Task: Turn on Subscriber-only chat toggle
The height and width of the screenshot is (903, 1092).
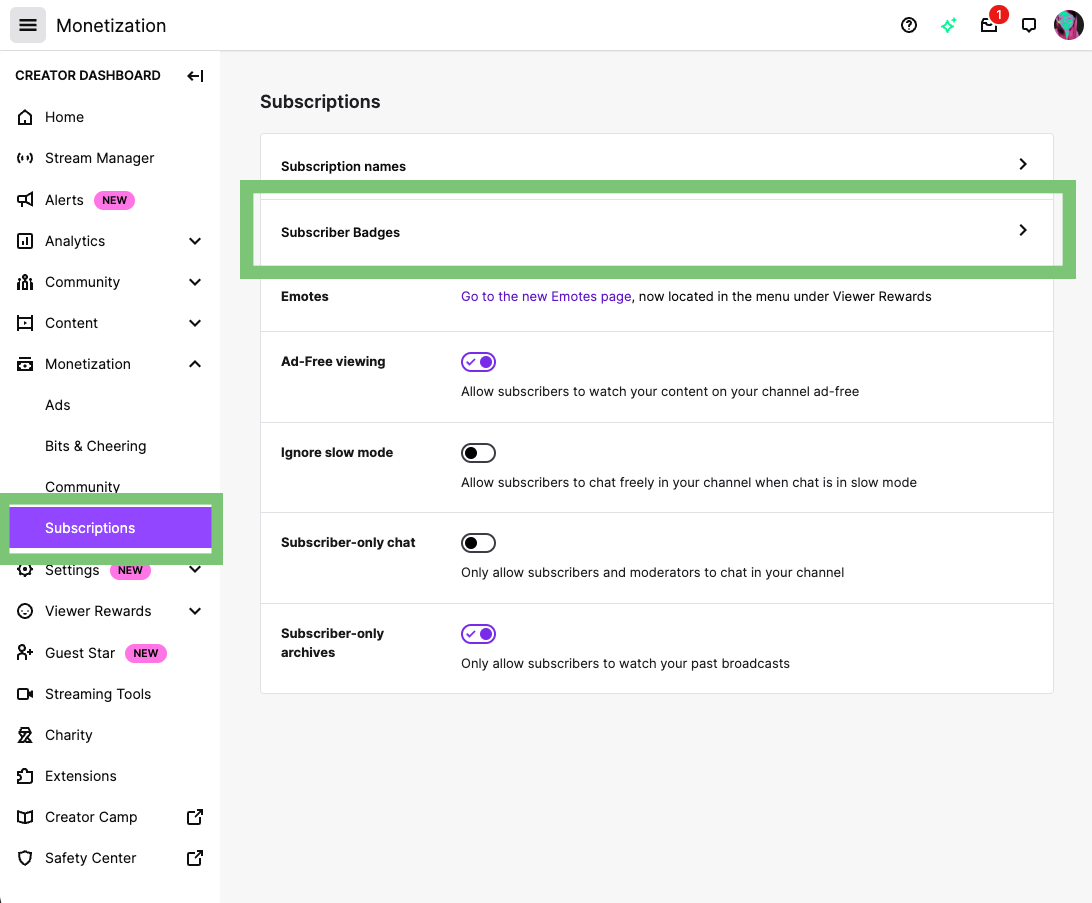Action: 478,543
